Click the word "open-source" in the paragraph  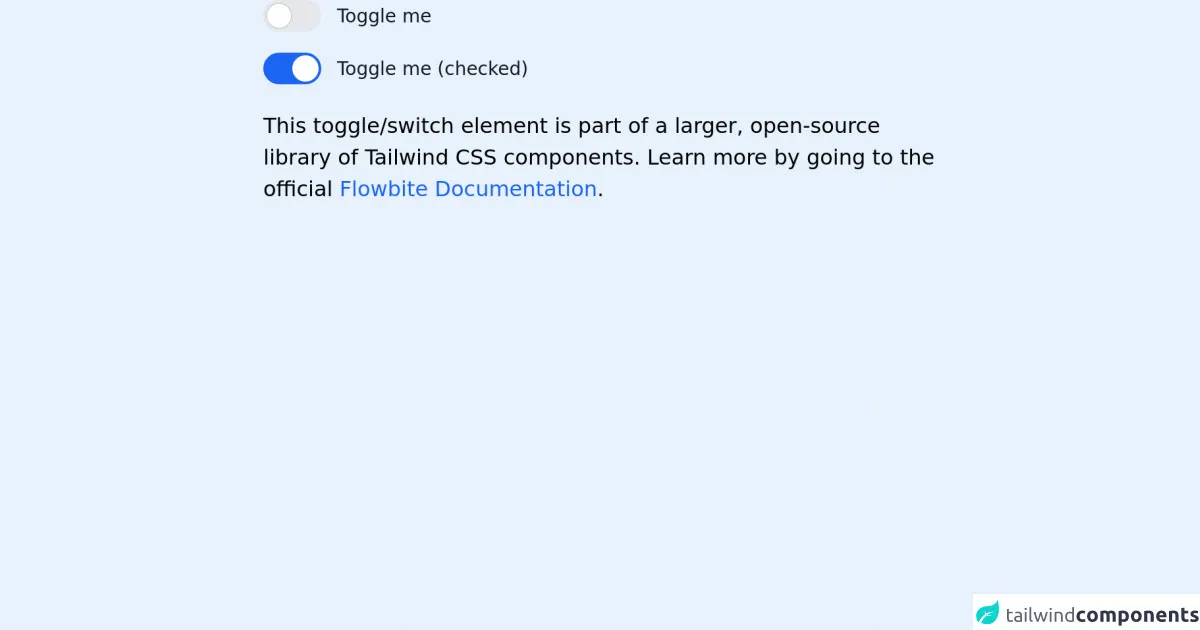pyautogui.click(x=815, y=126)
